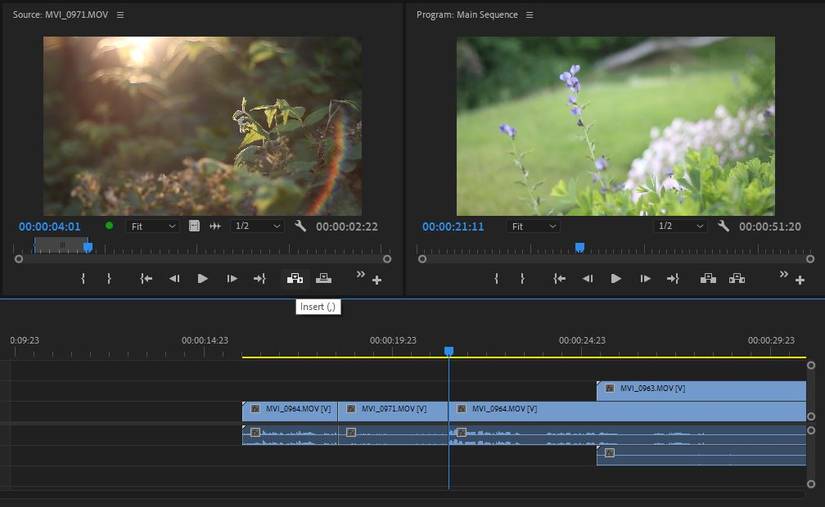
Task: Step back one frame in Program monitor
Action: point(588,279)
